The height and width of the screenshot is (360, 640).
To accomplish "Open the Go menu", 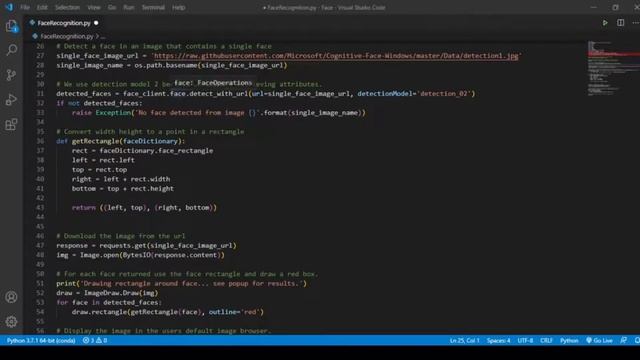I will point(112,7).
